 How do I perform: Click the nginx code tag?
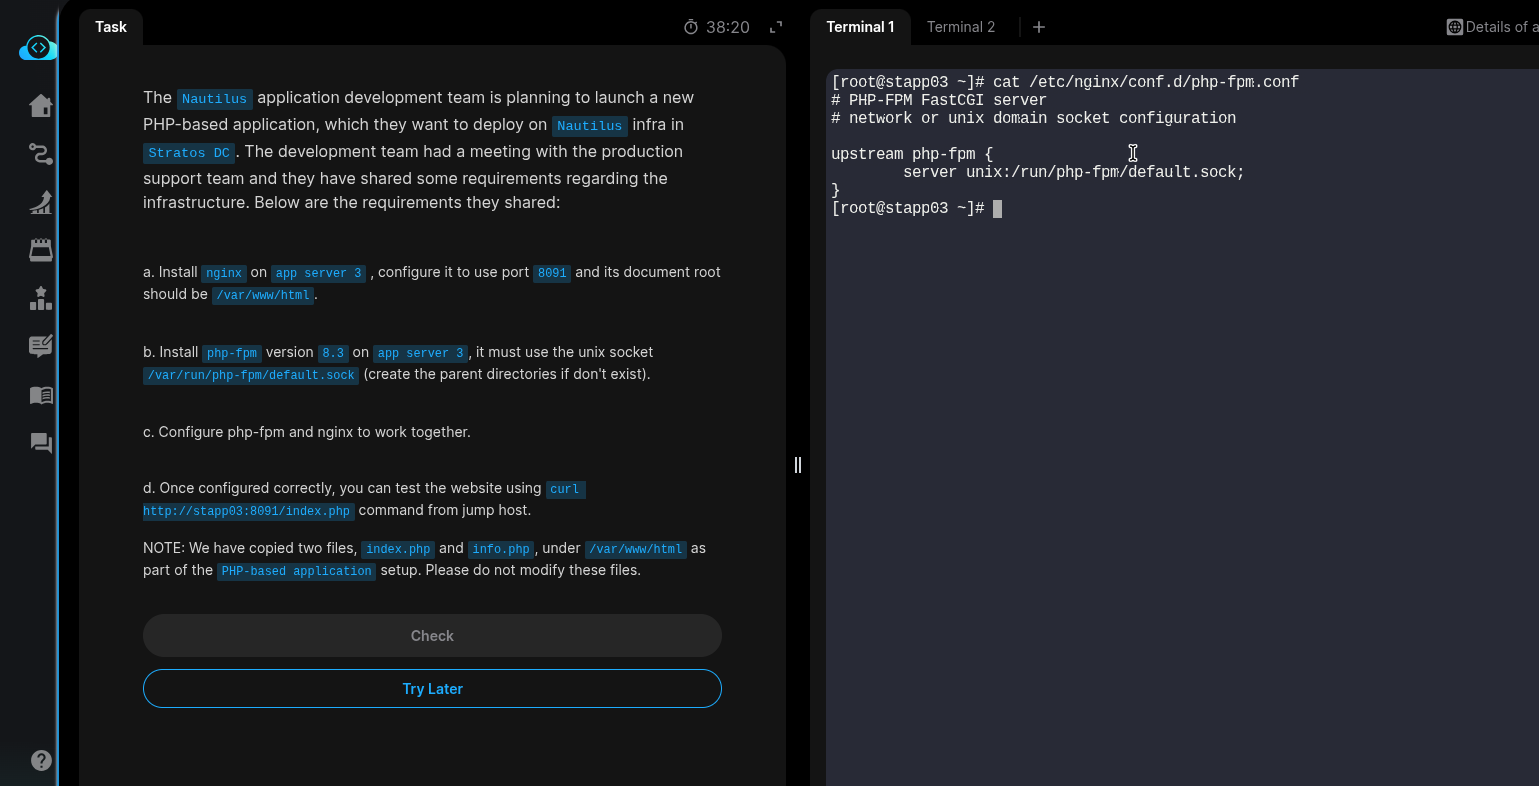point(224,273)
